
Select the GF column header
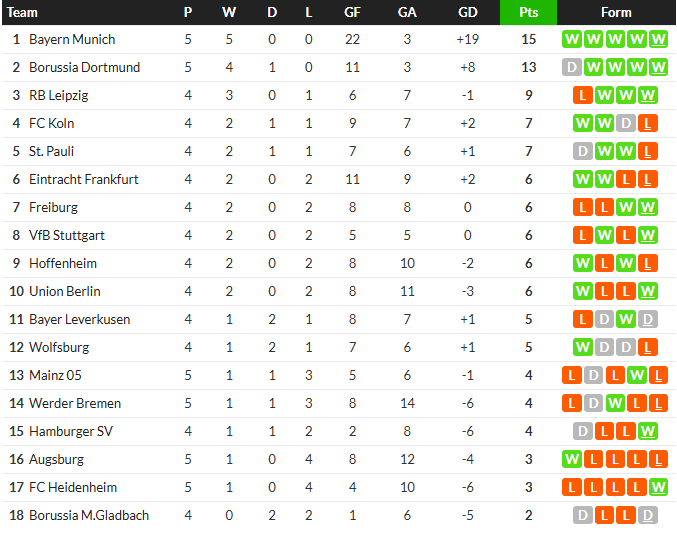point(352,12)
